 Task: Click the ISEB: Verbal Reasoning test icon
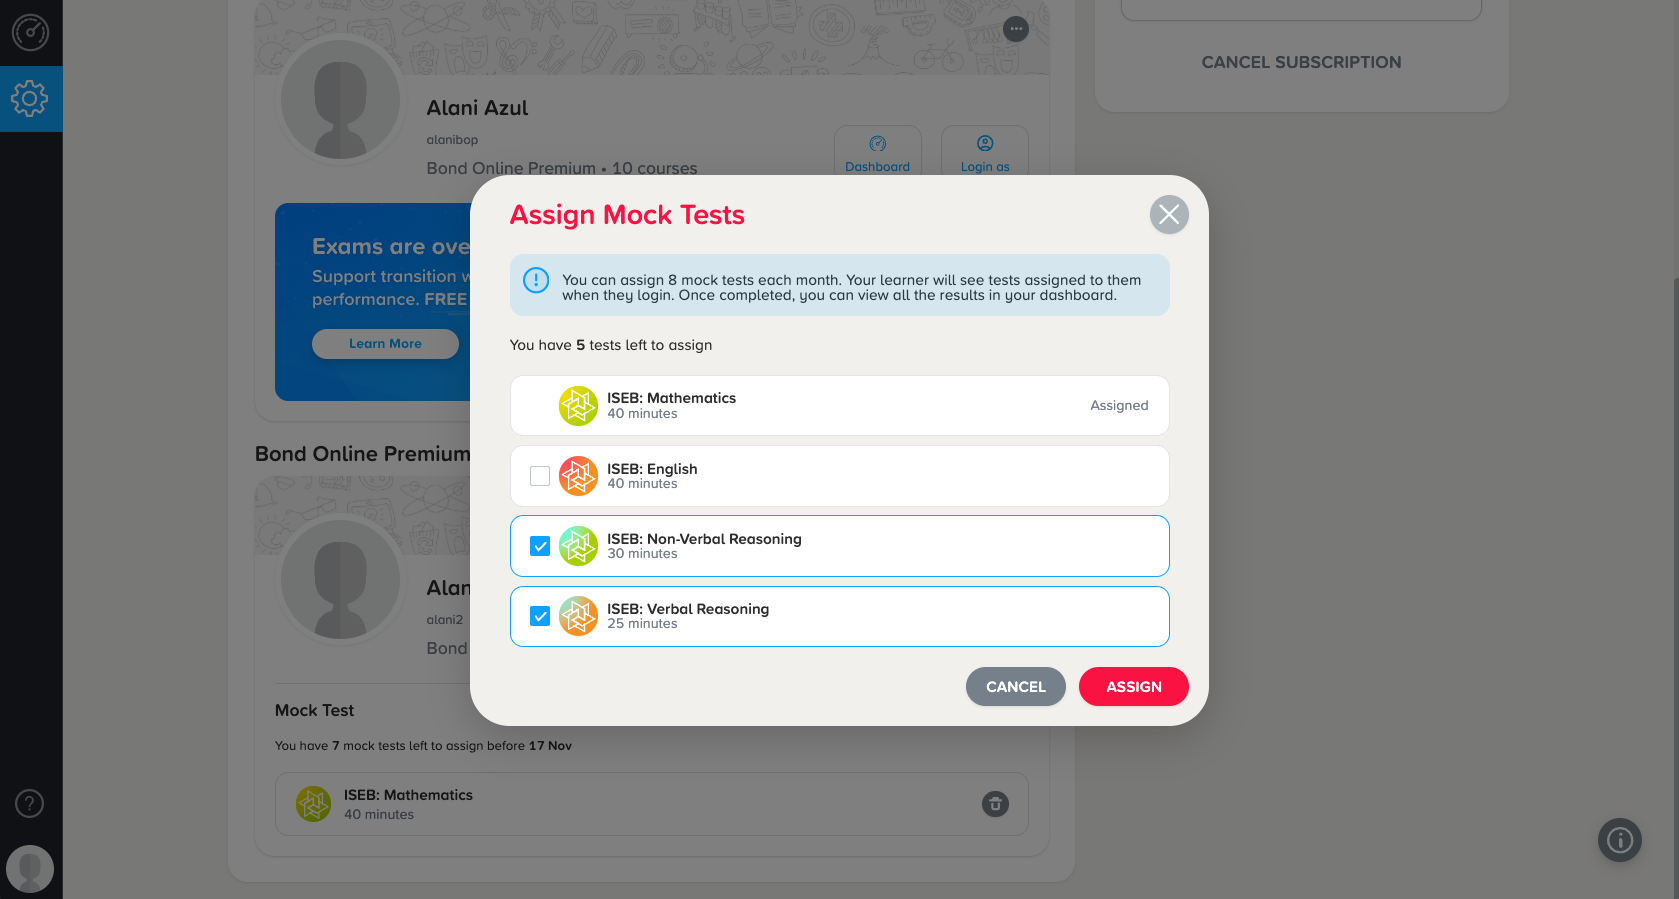tap(578, 616)
